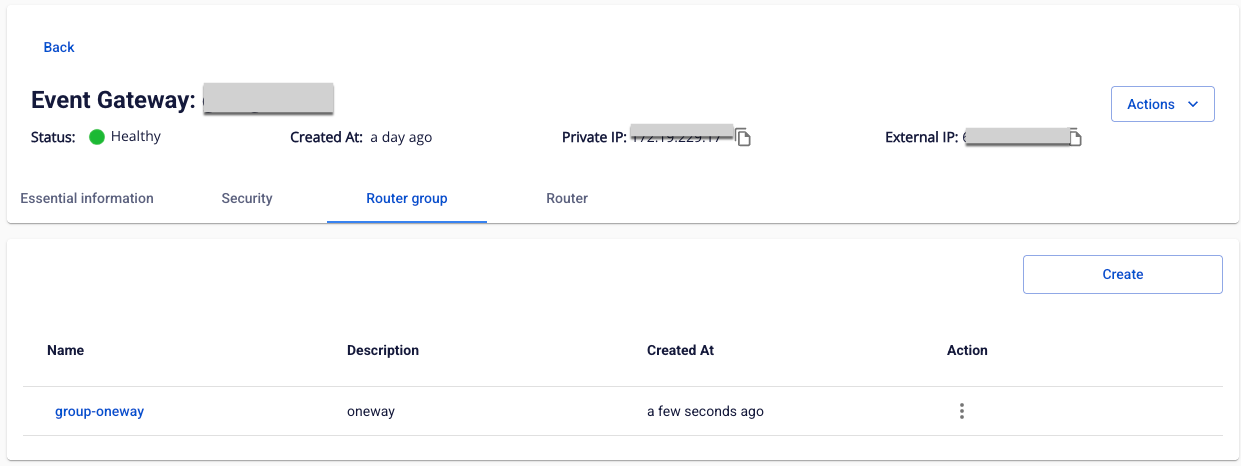This screenshot has height=466, width=1241.
Task: Click the Name column header
Action: click(65, 350)
